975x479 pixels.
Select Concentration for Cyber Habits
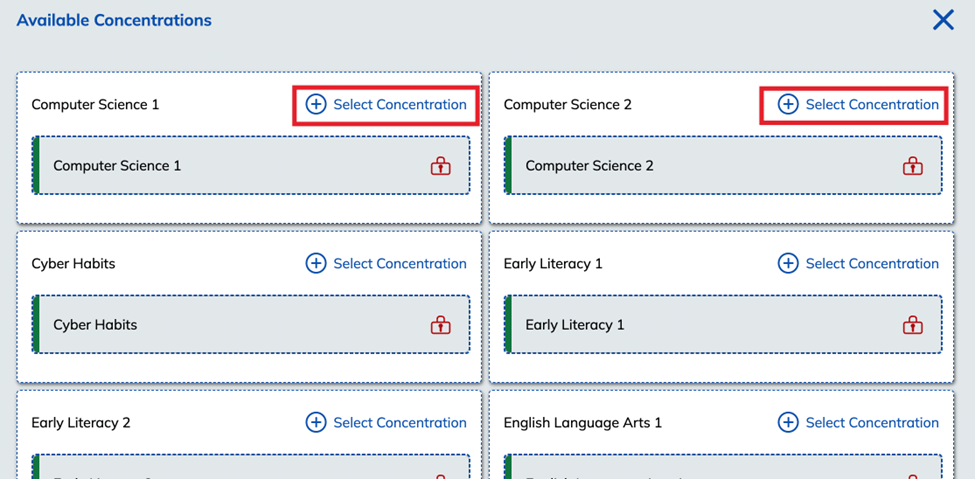[386, 264]
